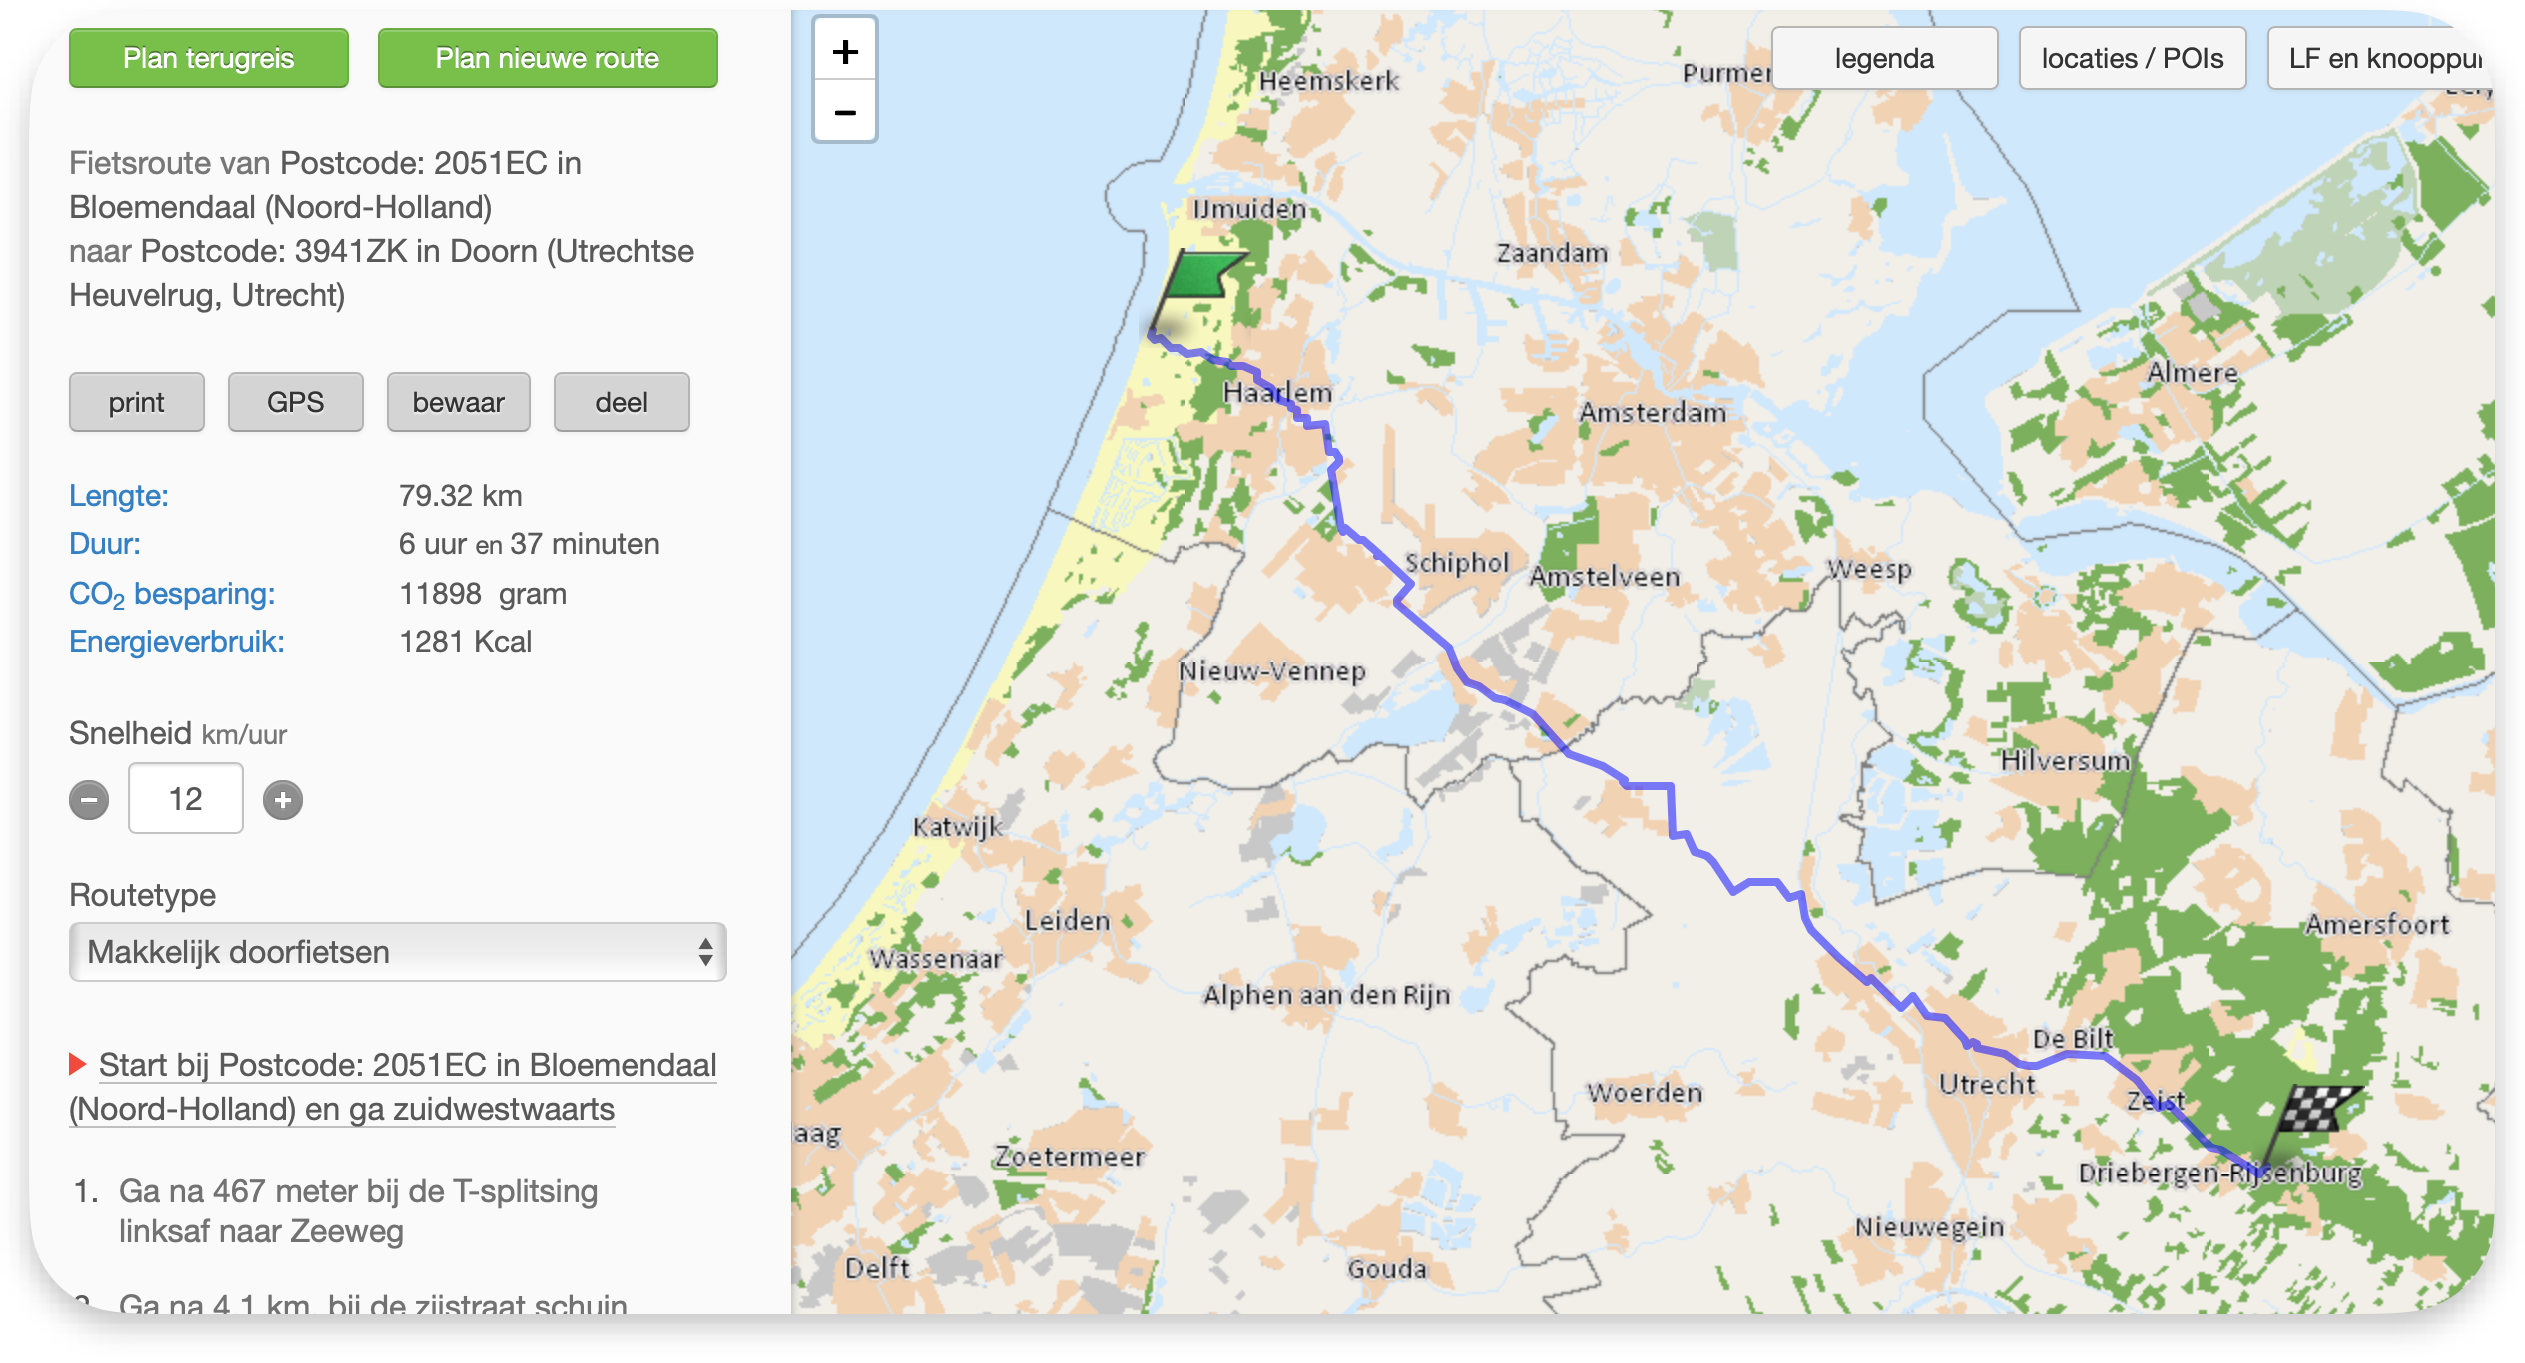Open the legenda map tab

point(1884,59)
